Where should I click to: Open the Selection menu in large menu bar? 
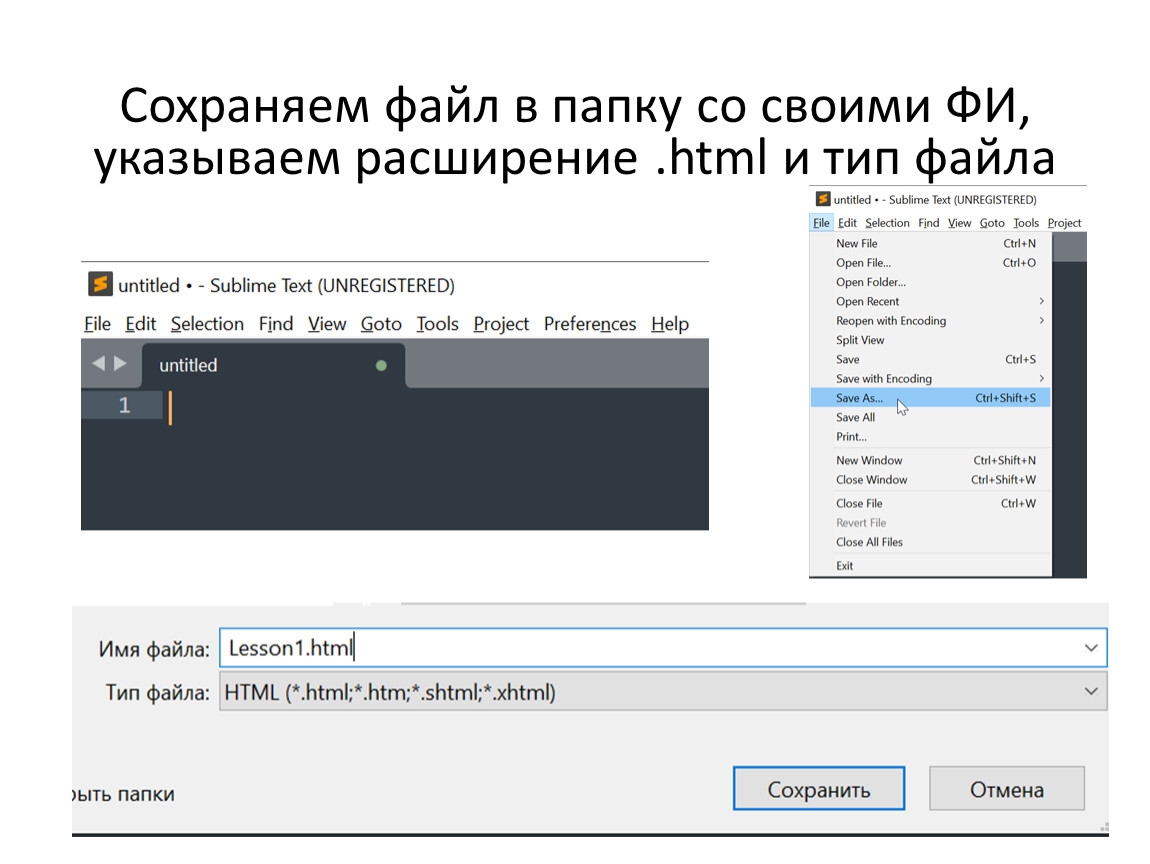(x=207, y=324)
